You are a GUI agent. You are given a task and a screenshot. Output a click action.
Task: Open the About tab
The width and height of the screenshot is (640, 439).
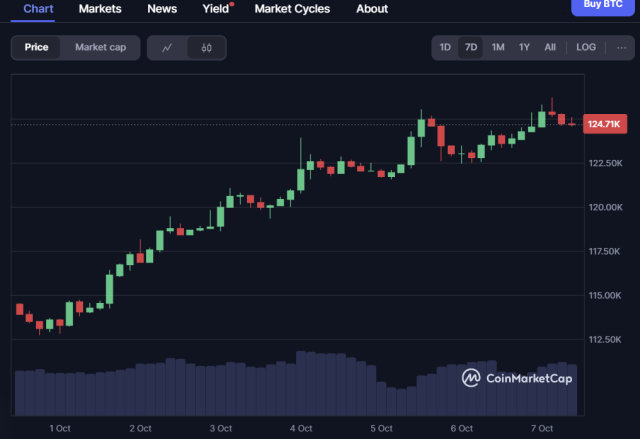[372, 8]
